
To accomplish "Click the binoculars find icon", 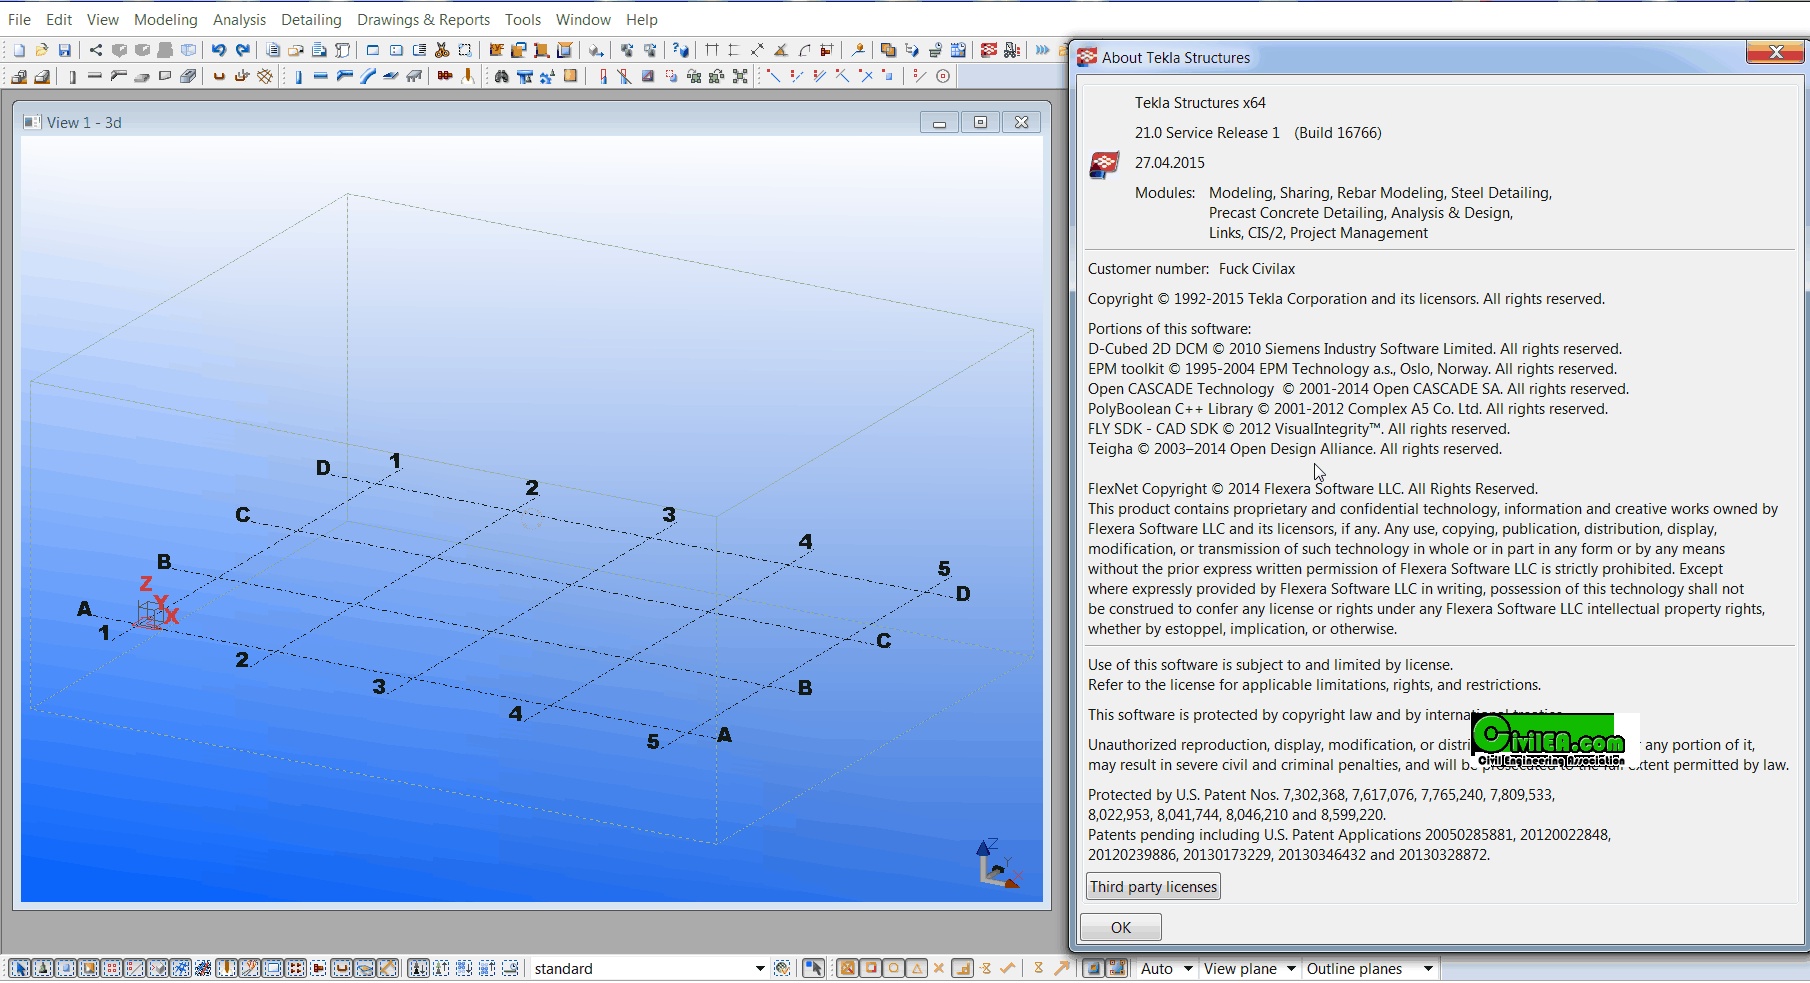I will [501, 76].
